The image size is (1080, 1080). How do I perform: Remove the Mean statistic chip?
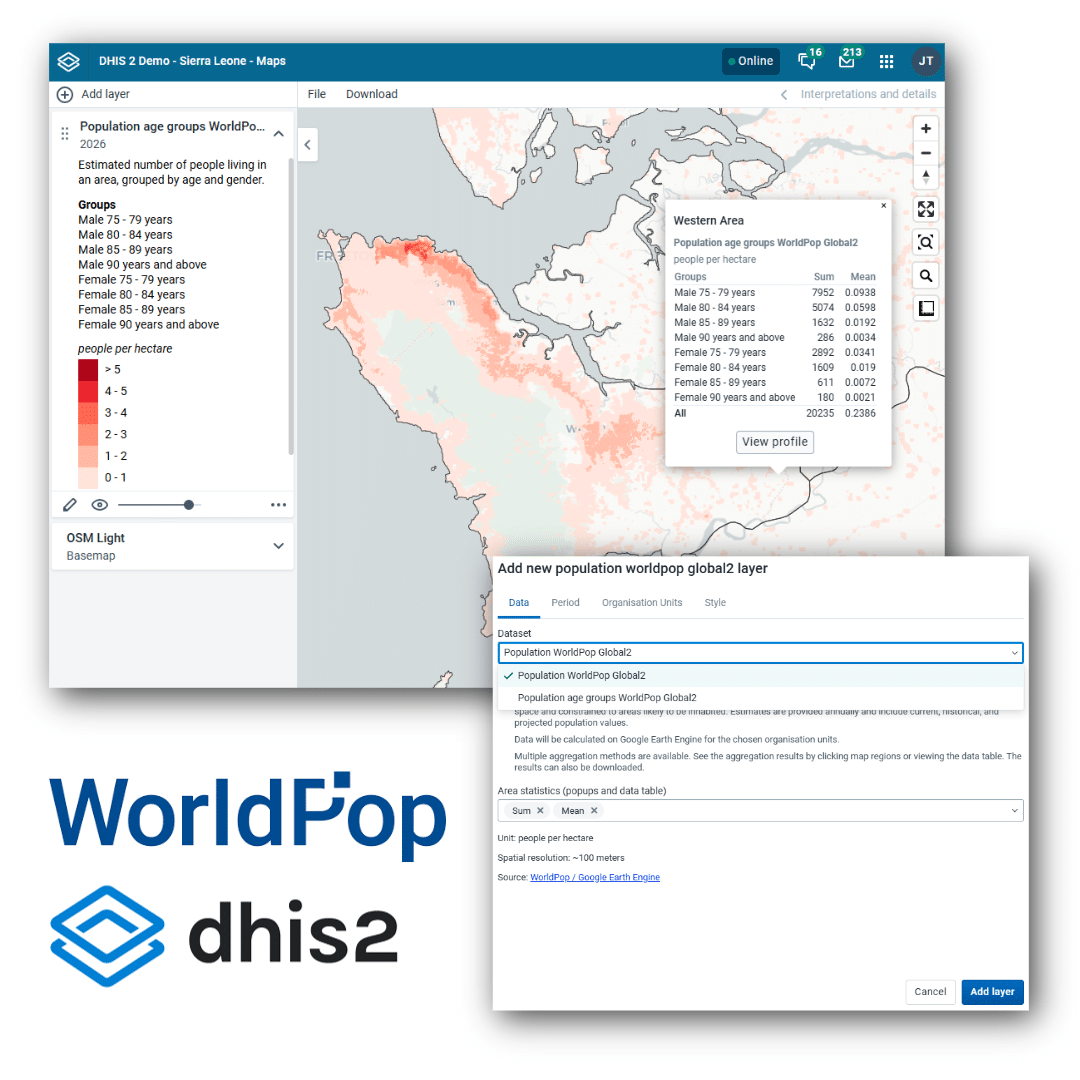click(x=594, y=811)
